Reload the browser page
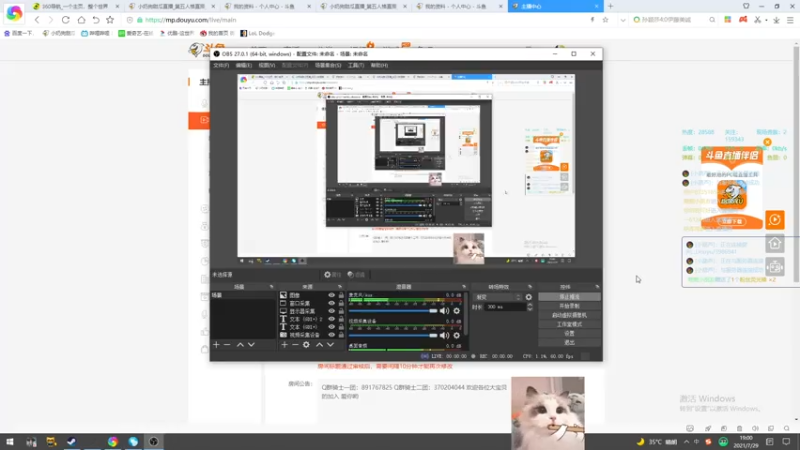 65,20
